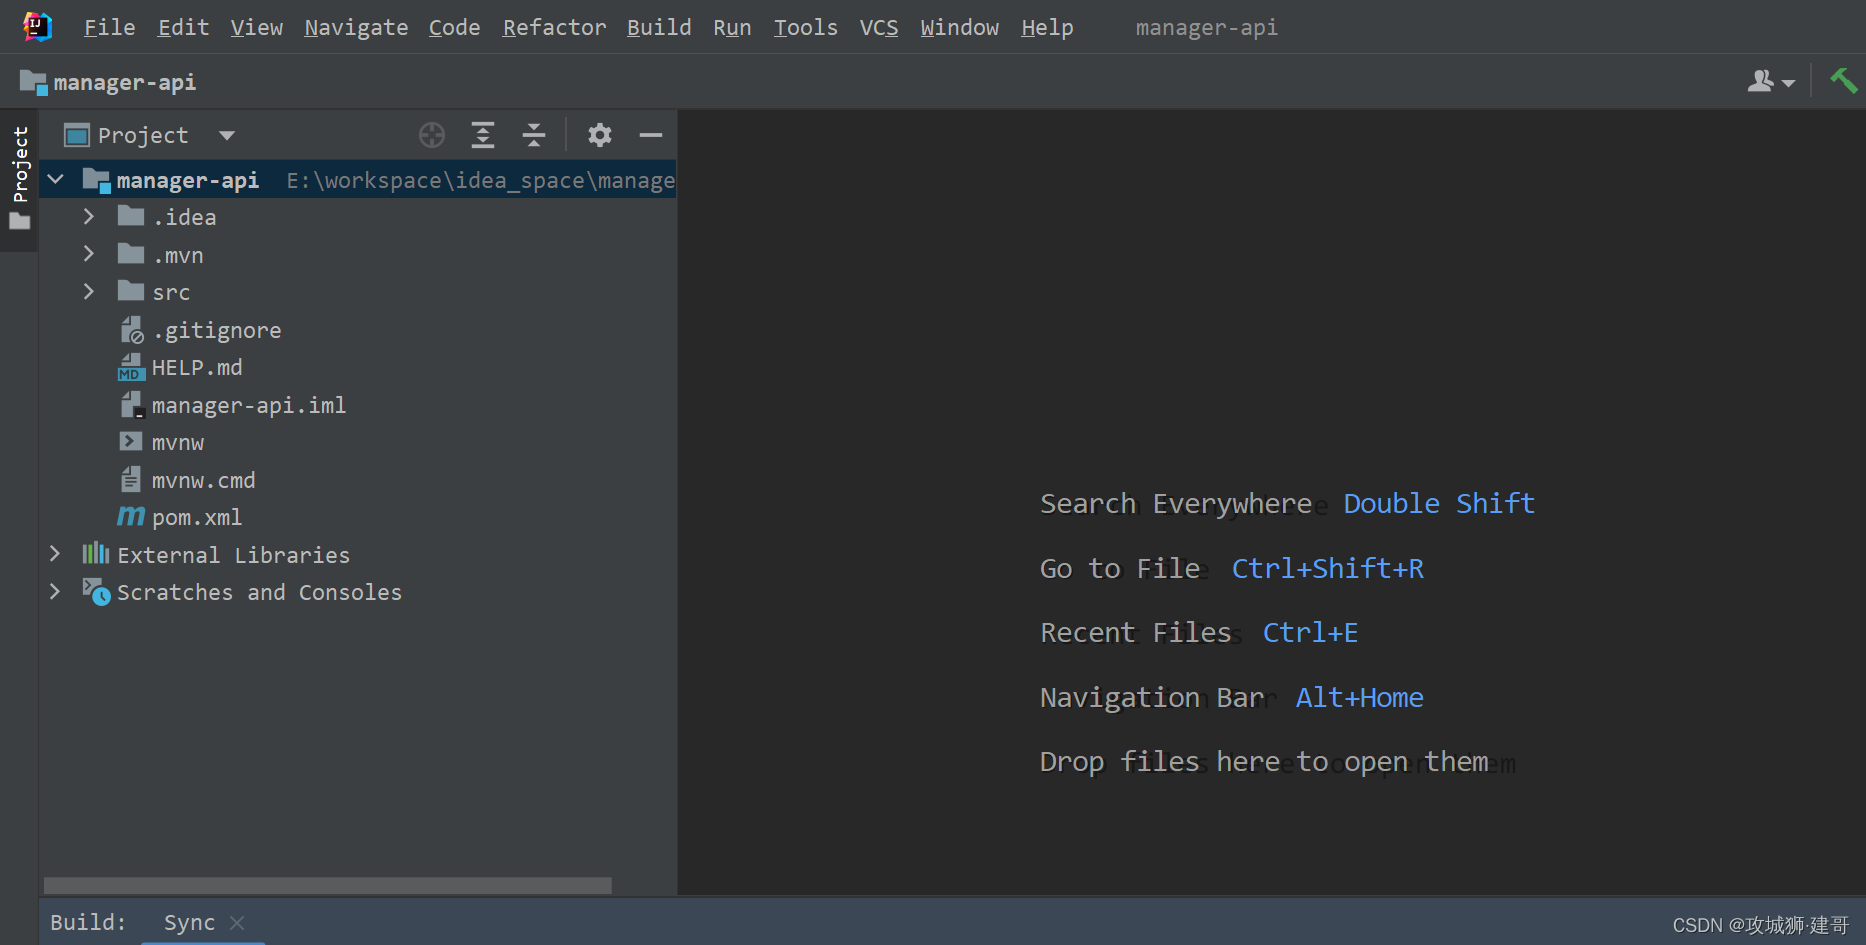Image resolution: width=1866 pixels, height=945 pixels.
Task: Select the mvnw file name
Action: [178, 442]
